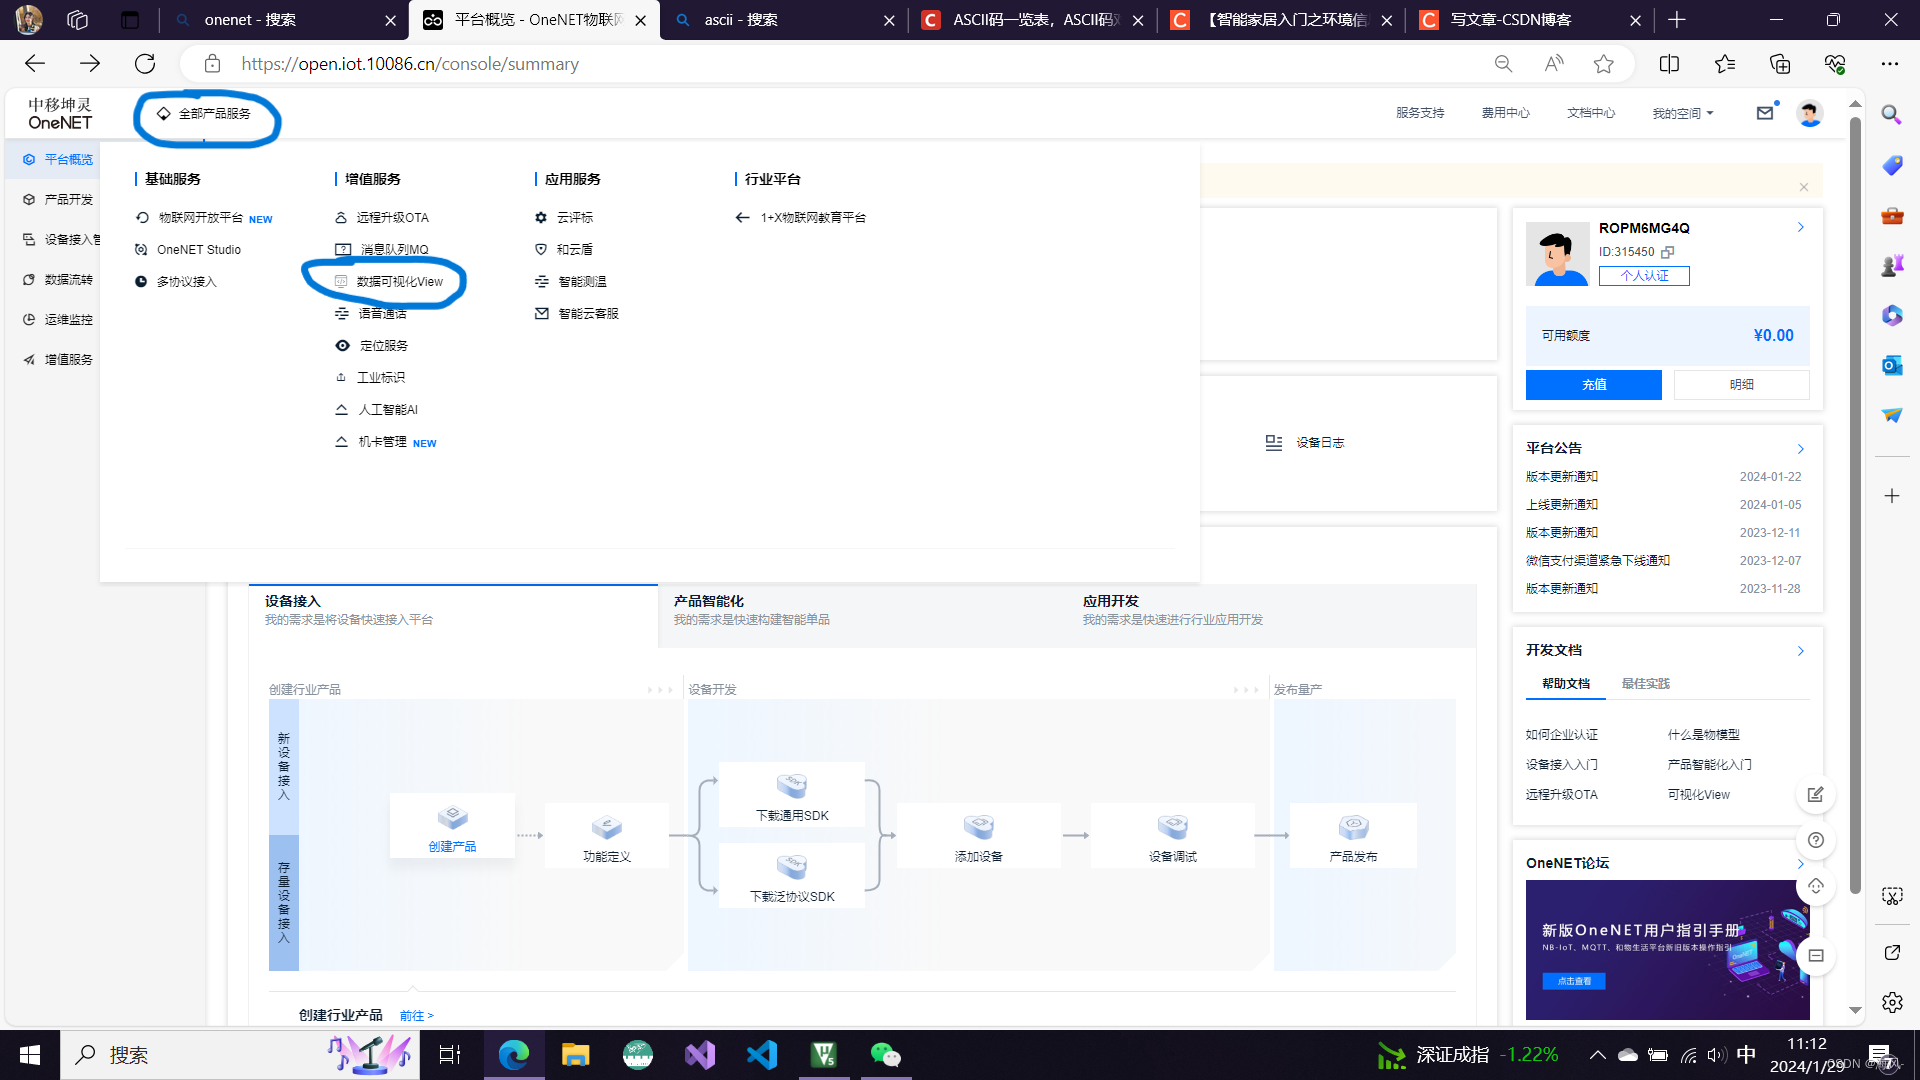Screen dimensions: 1920x1080
Task: Expand 我的空间 dropdown
Action: (1683, 113)
